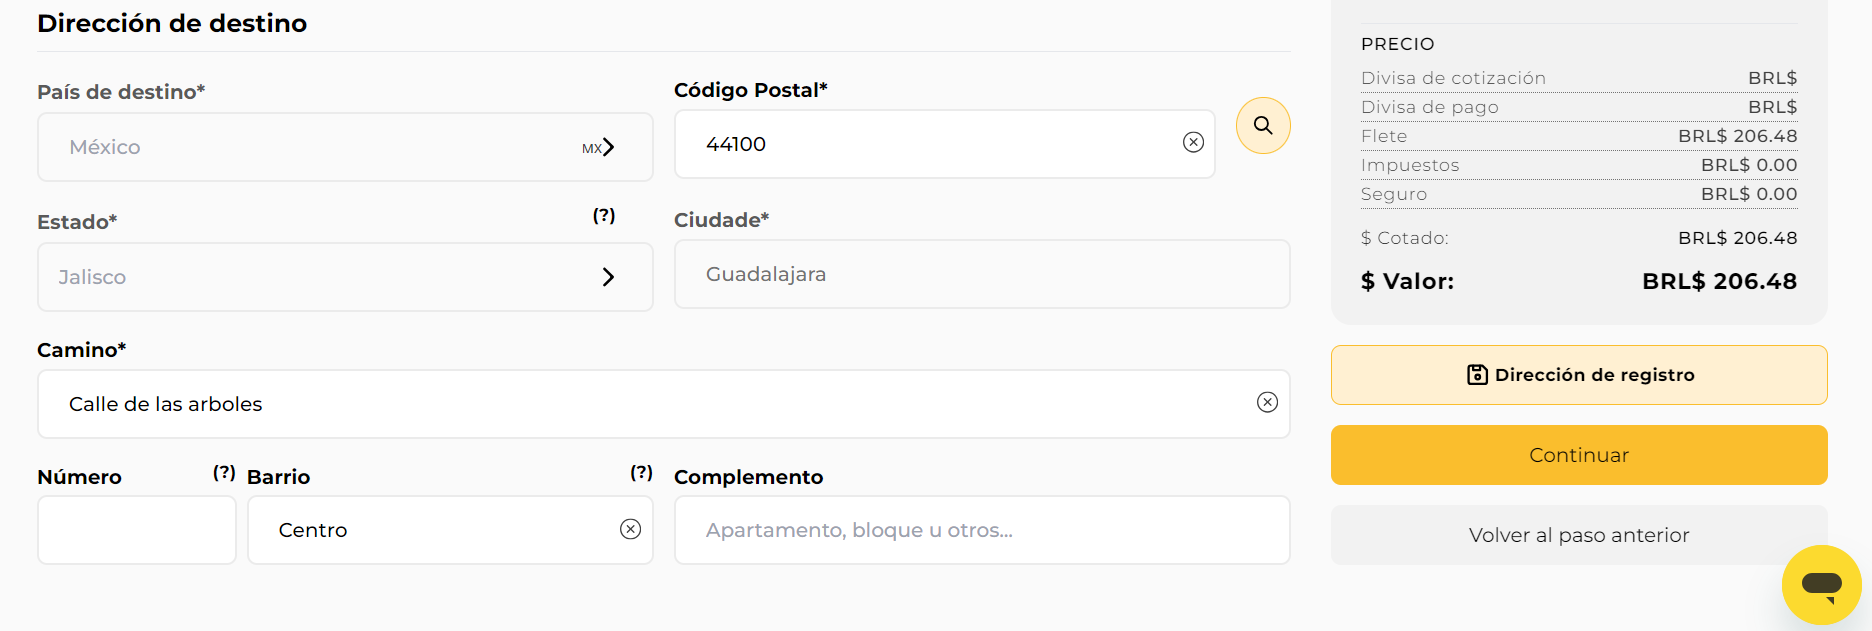
Task: Click the postal code search magnifier icon
Action: pos(1263,125)
